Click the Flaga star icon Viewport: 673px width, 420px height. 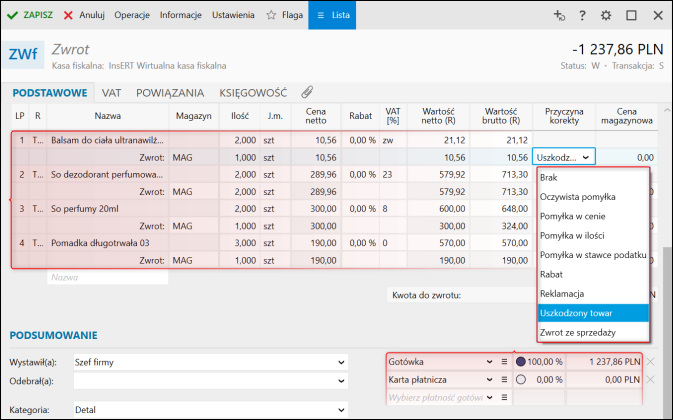pyautogui.click(x=272, y=16)
